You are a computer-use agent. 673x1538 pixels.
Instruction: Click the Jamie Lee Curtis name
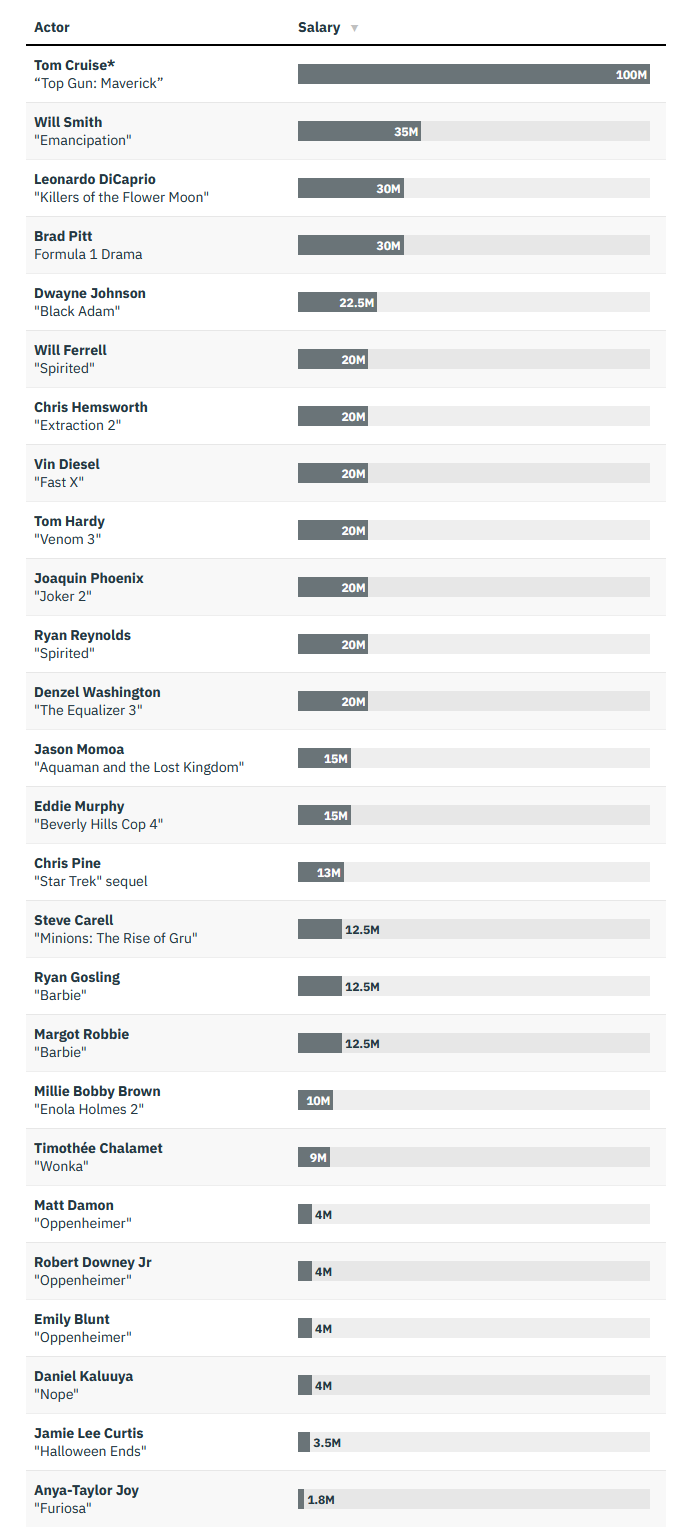coord(88,1433)
